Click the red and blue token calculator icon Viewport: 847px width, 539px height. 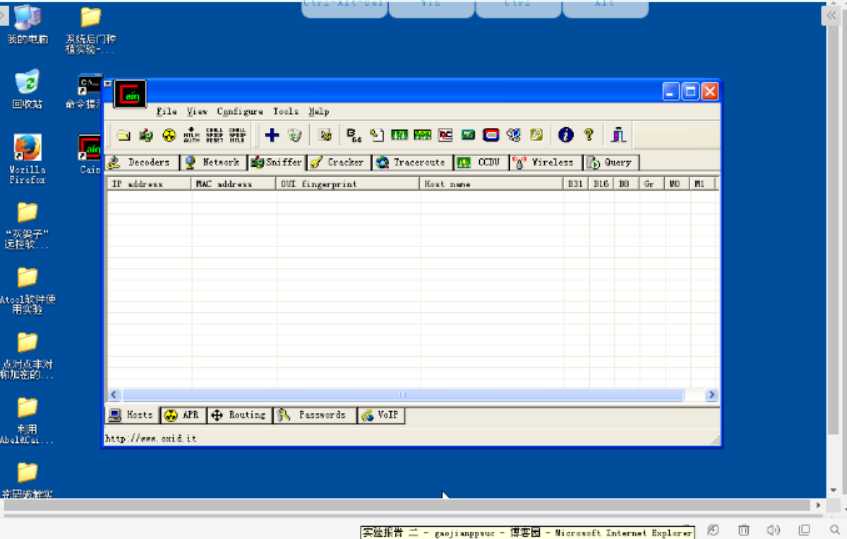coord(490,135)
